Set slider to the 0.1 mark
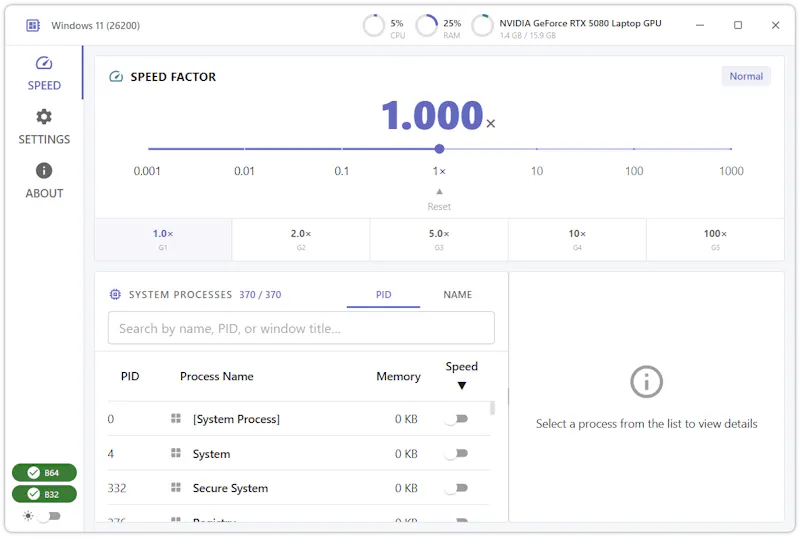The image size is (800, 537). coord(342,149)
